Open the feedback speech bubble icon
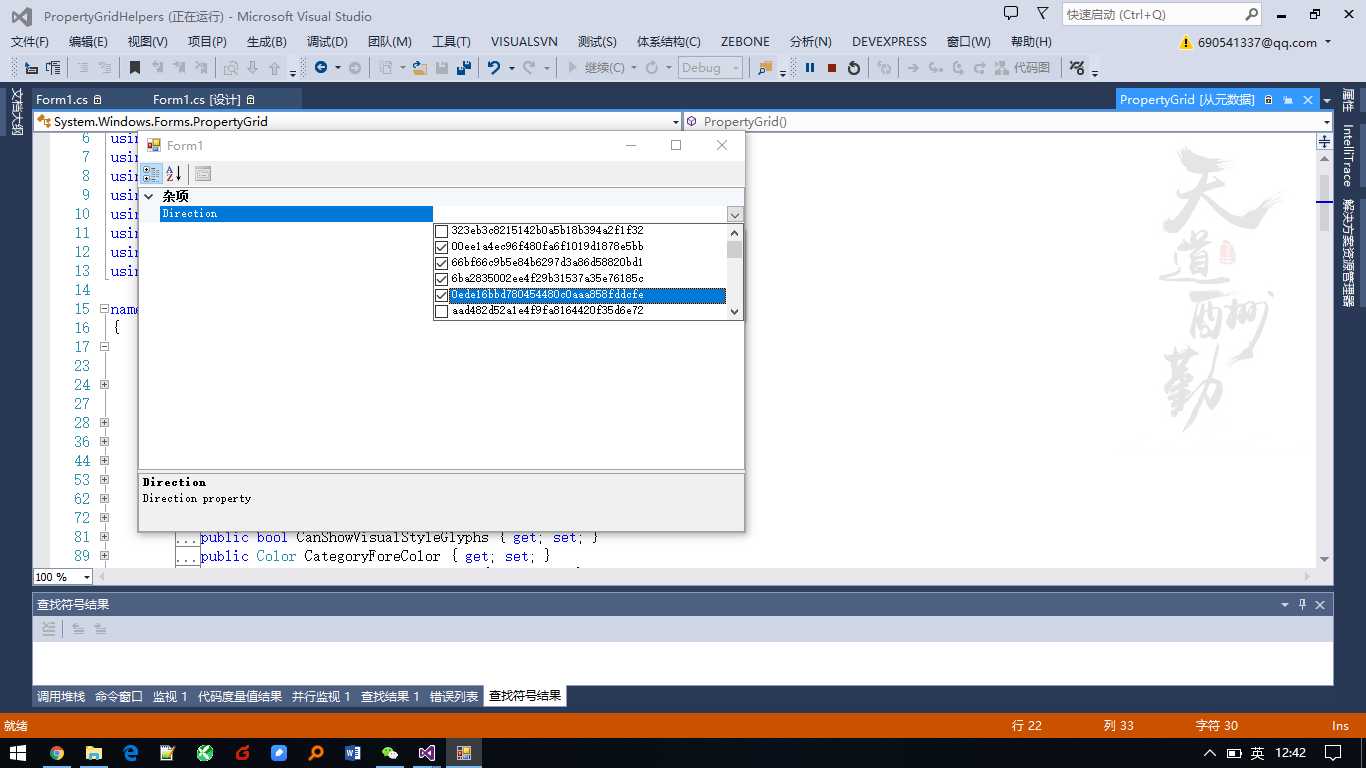Screen dimensions: 1366x768 (x=1011, y=14)
